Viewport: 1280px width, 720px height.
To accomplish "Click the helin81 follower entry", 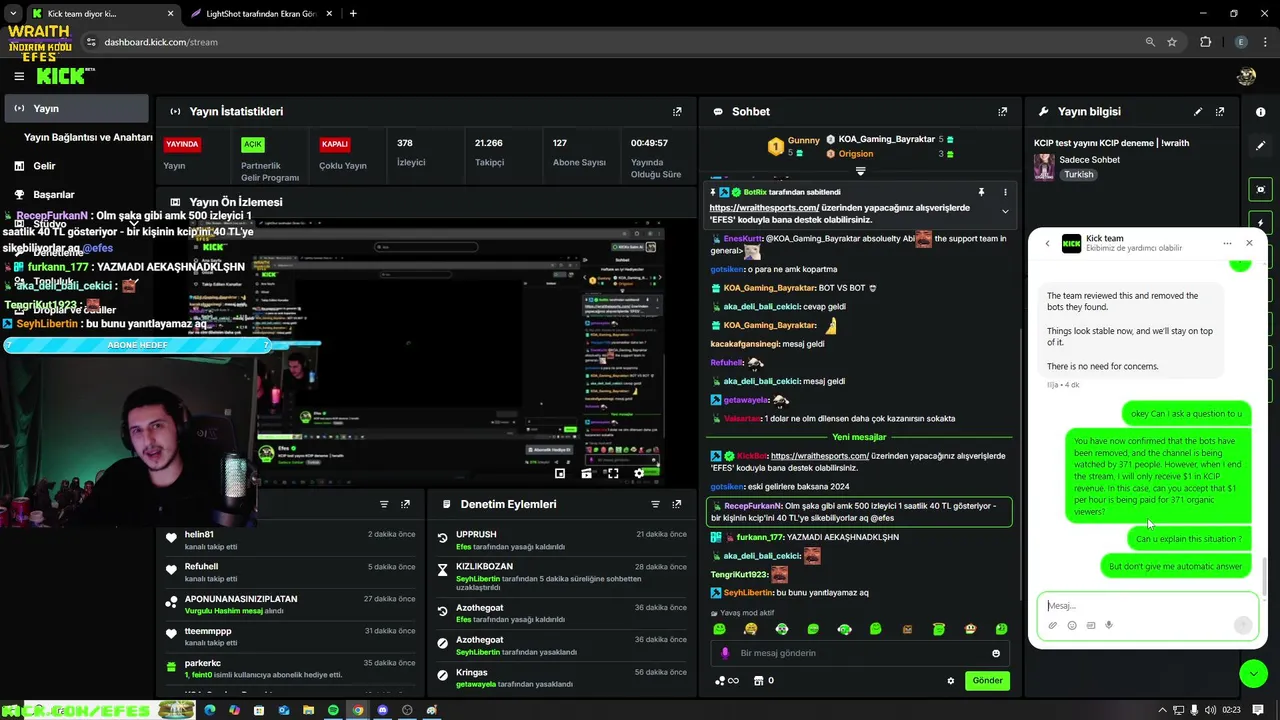I will 199,535.
